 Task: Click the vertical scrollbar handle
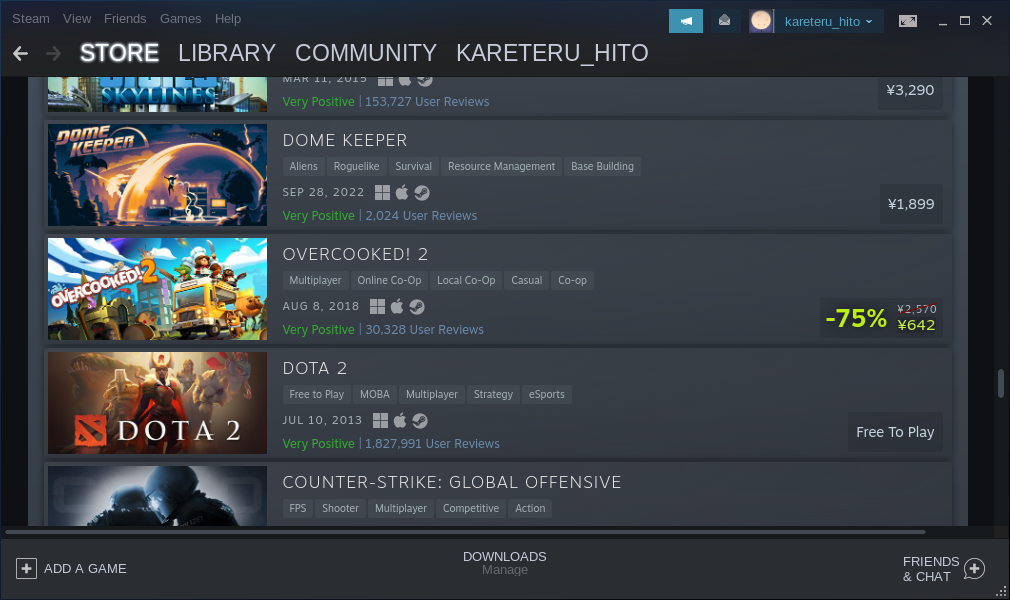click(1000, 383)
